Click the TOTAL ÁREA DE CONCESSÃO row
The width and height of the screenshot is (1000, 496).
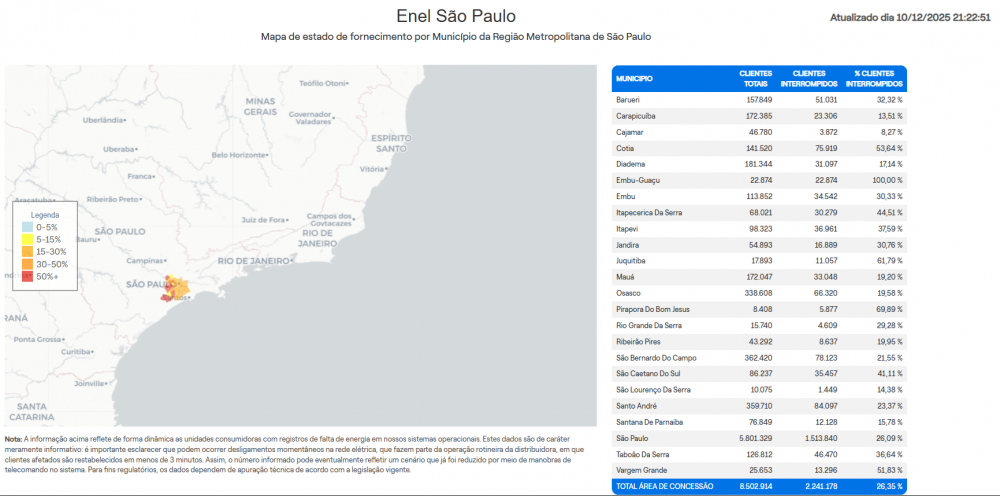coord(758,486)
